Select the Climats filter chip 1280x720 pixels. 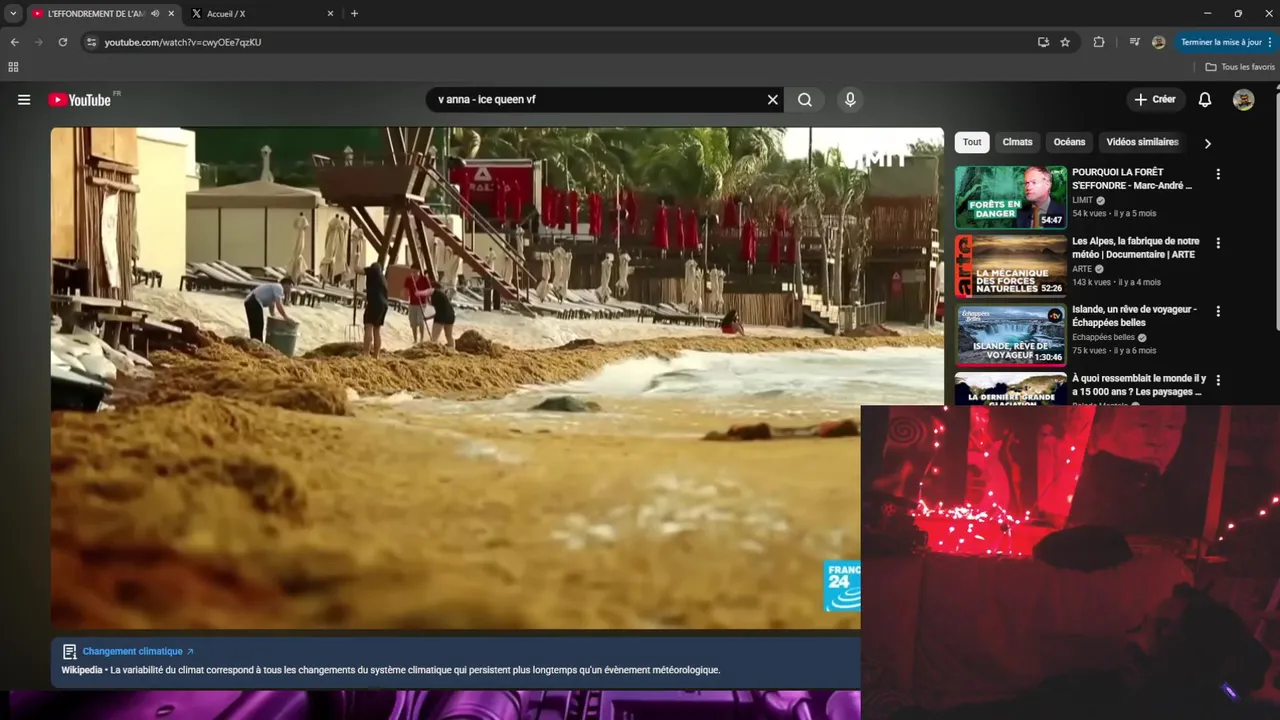(x=1017, y=142)
